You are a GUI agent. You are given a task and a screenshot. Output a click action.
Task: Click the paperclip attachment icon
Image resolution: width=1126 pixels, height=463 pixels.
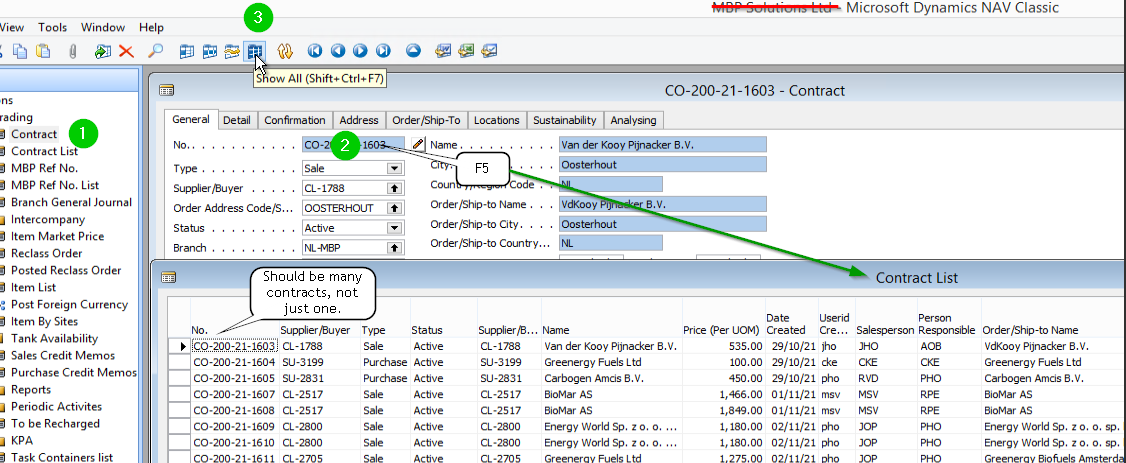point(73,50)
